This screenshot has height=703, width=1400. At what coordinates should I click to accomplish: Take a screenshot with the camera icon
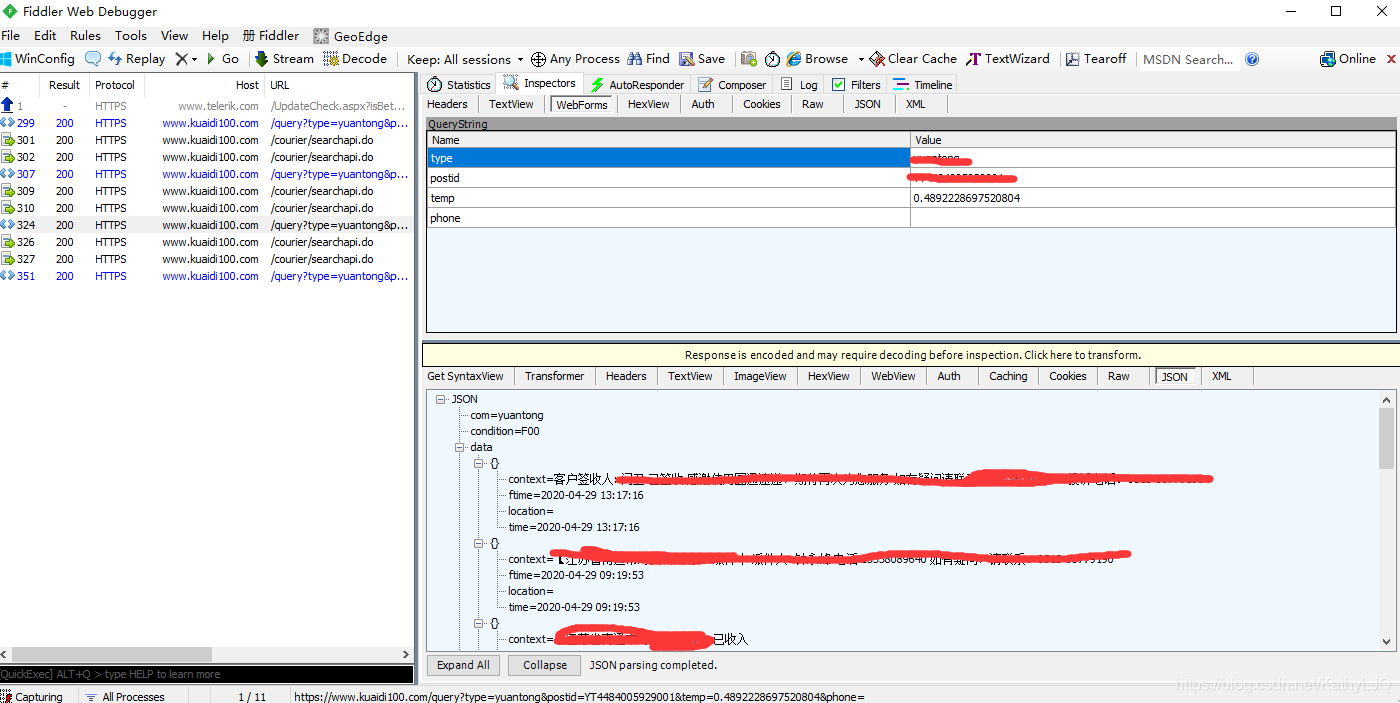point(748,59)
